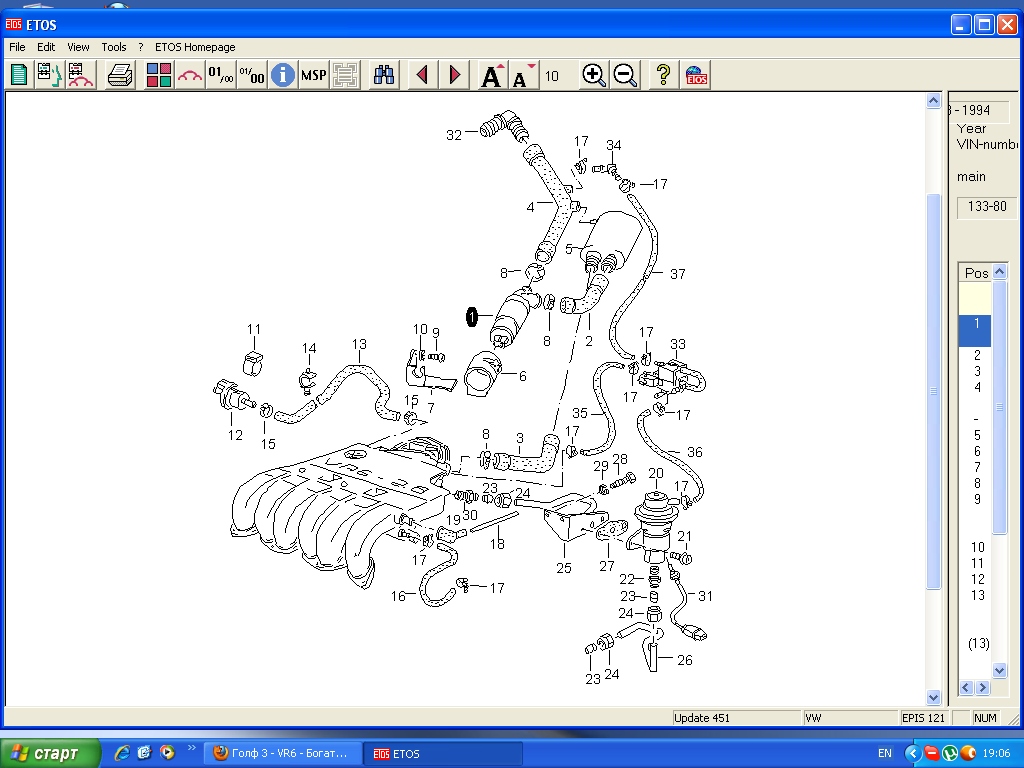Click the printer icon in the toolbar
This screenshot has width=1024, height=768.
coord(121,75)
